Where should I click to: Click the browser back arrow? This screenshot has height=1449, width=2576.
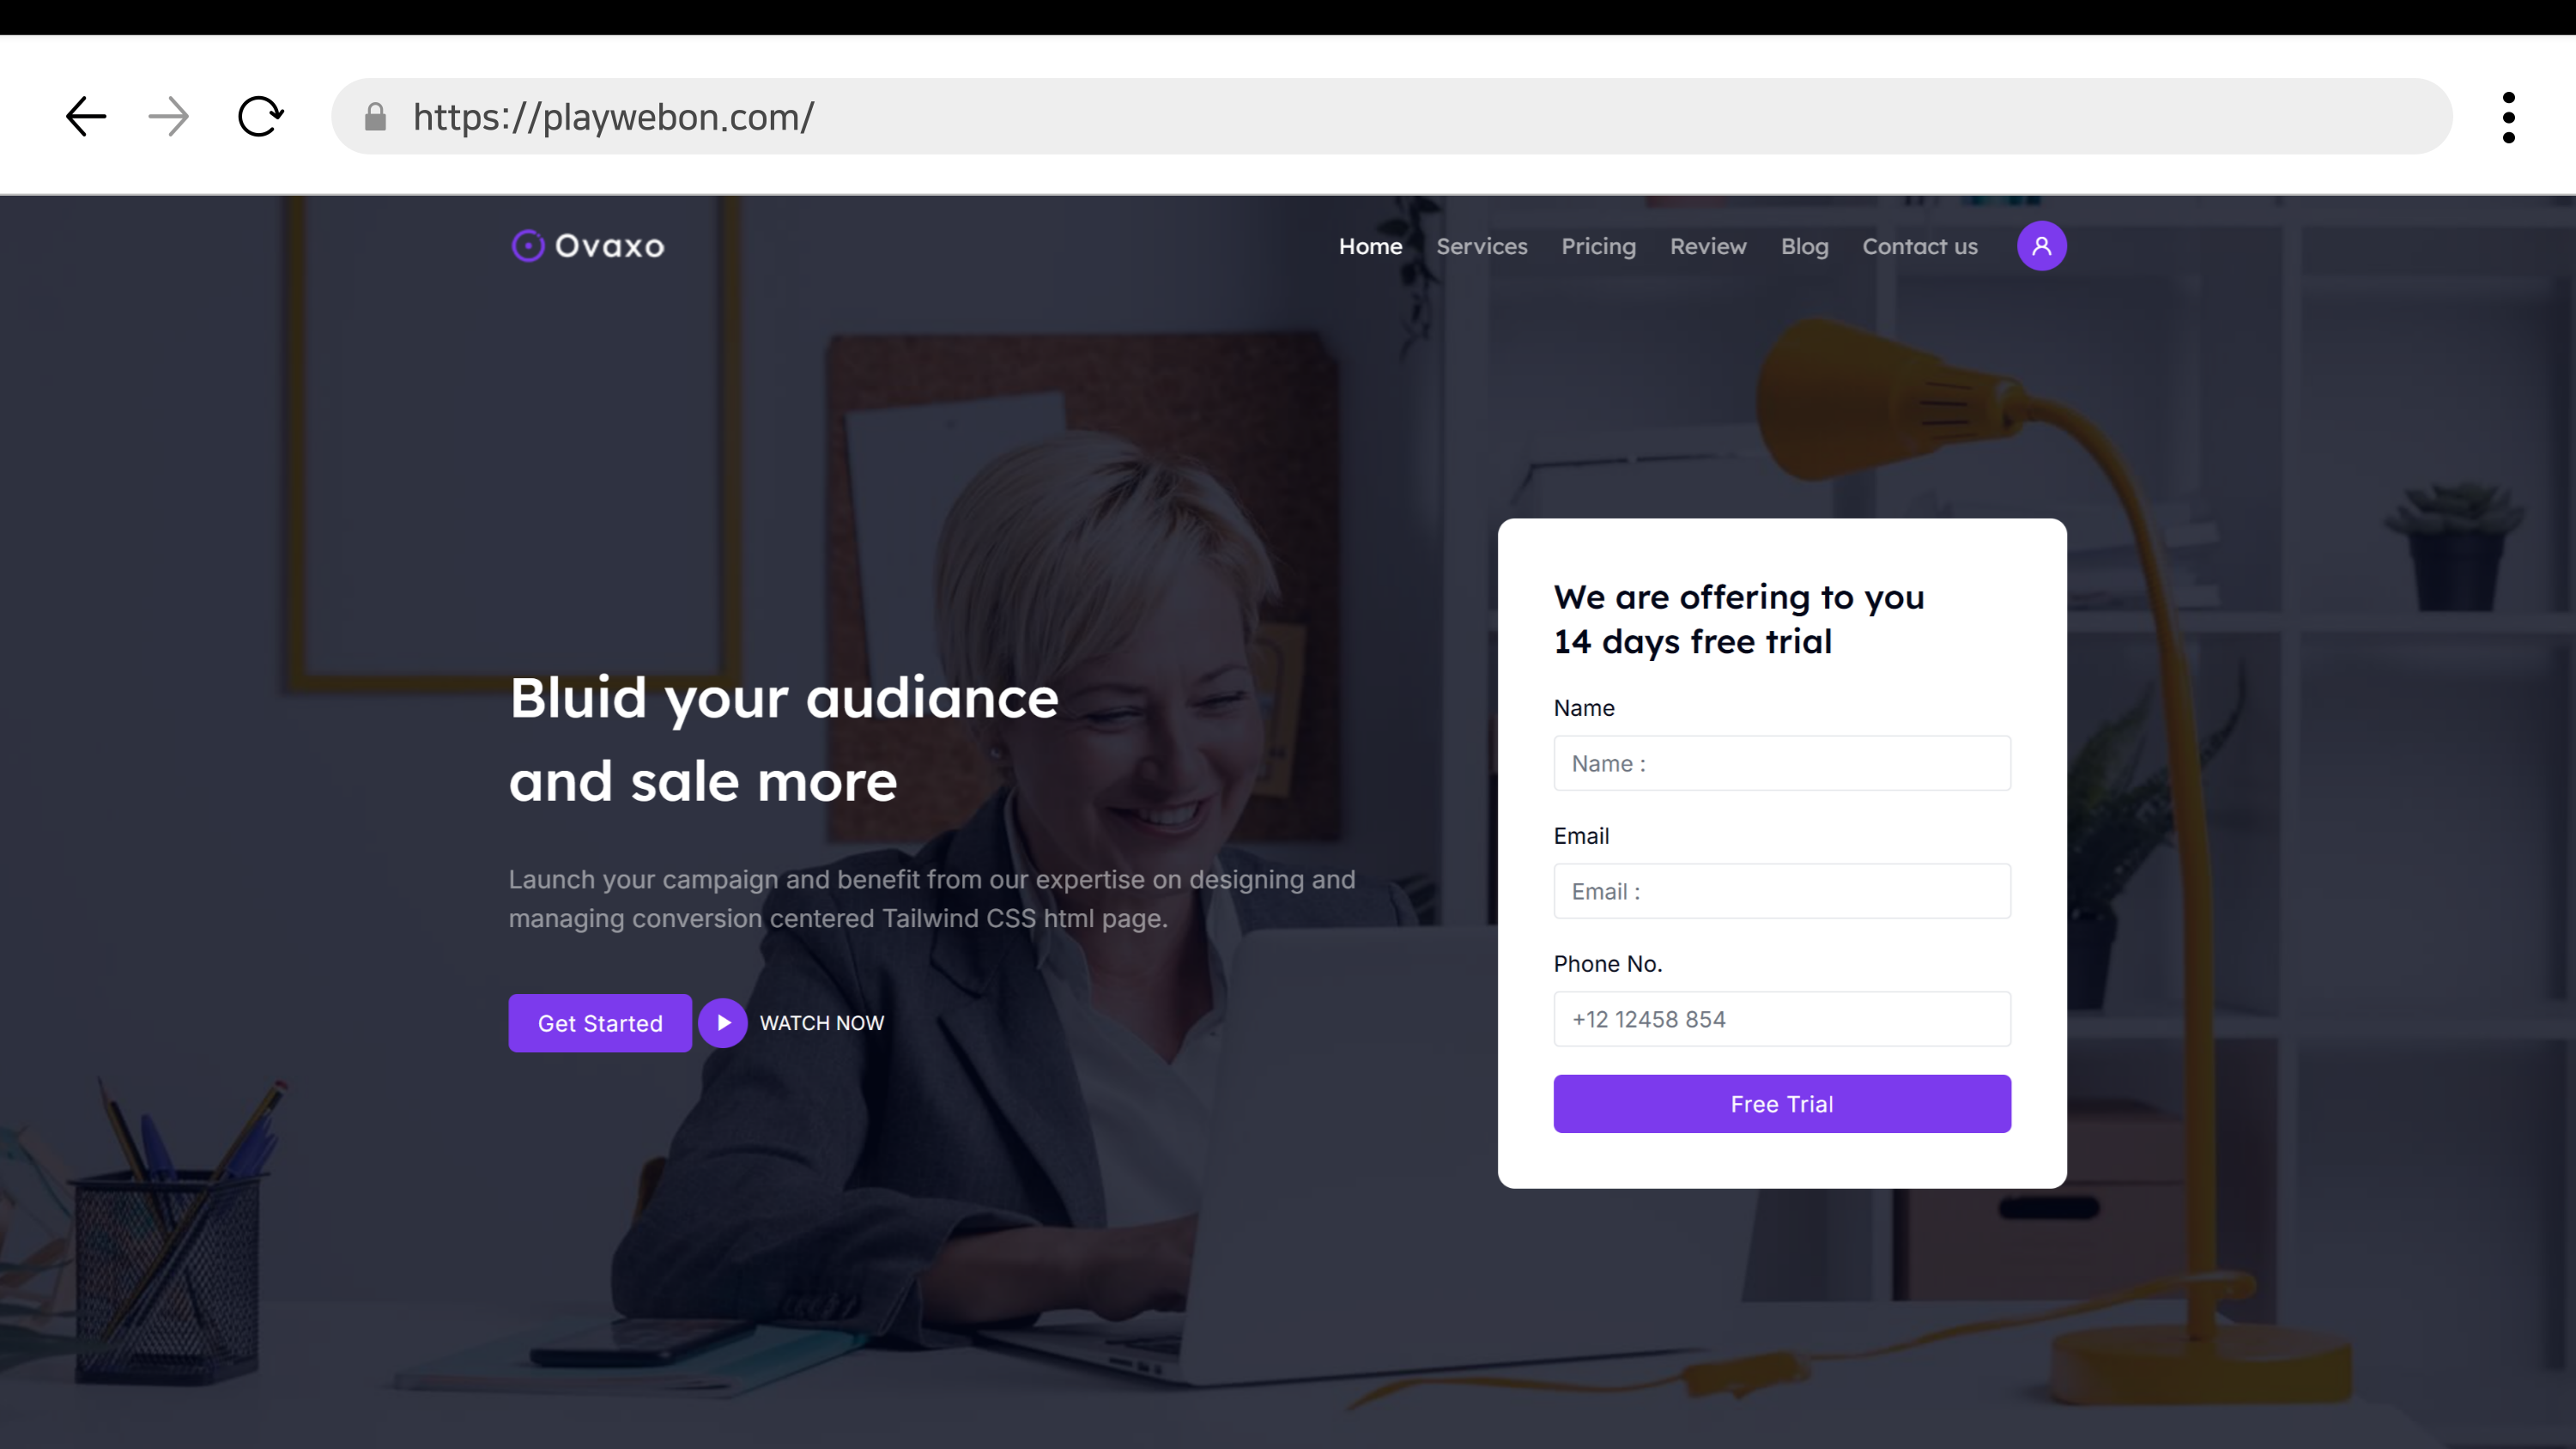click(86, 116)
